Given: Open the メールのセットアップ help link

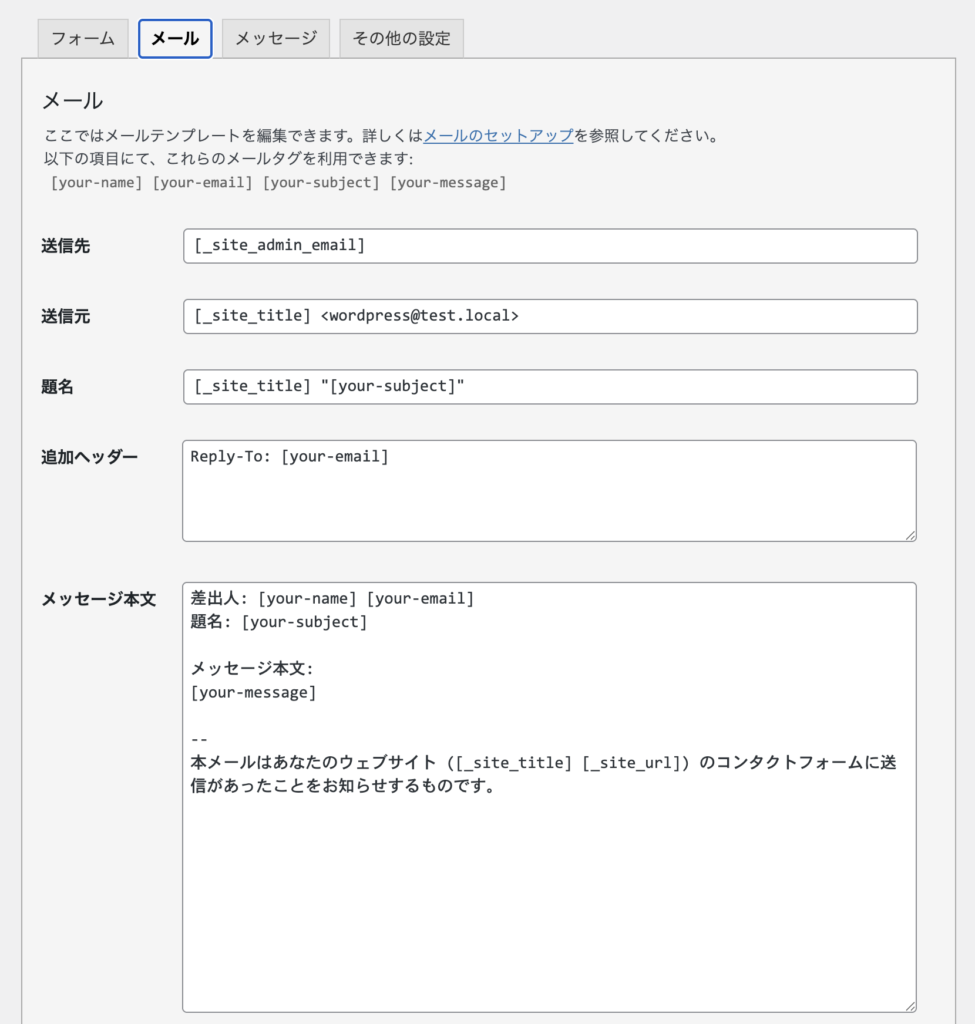Looking at the screenshot, I should 498,136.
